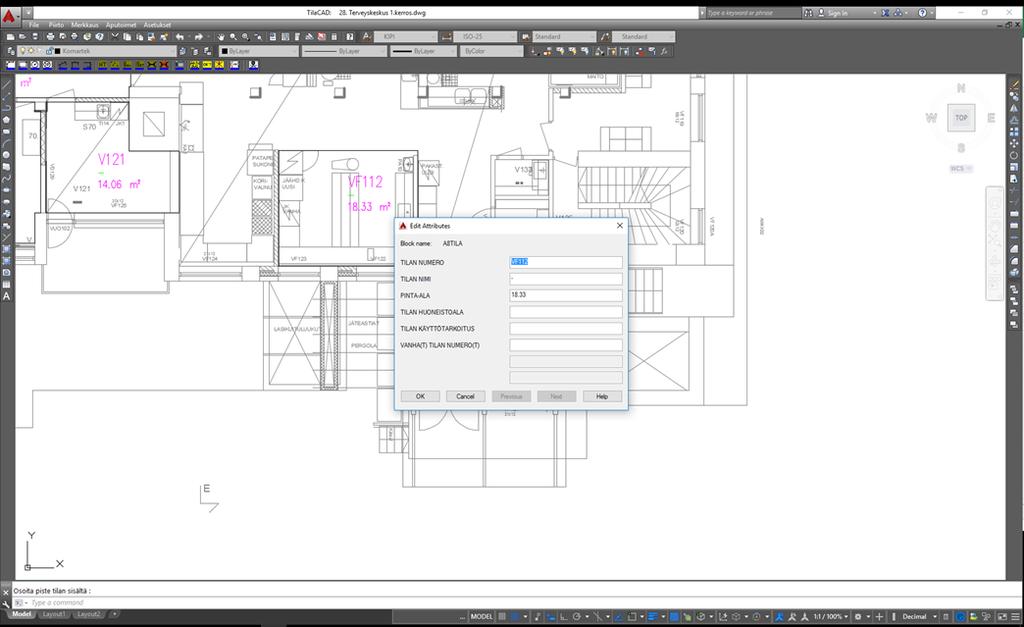Toggle object snap in status bar
The height and width of the screenshot is (627, 1024).
coord(632,617)
